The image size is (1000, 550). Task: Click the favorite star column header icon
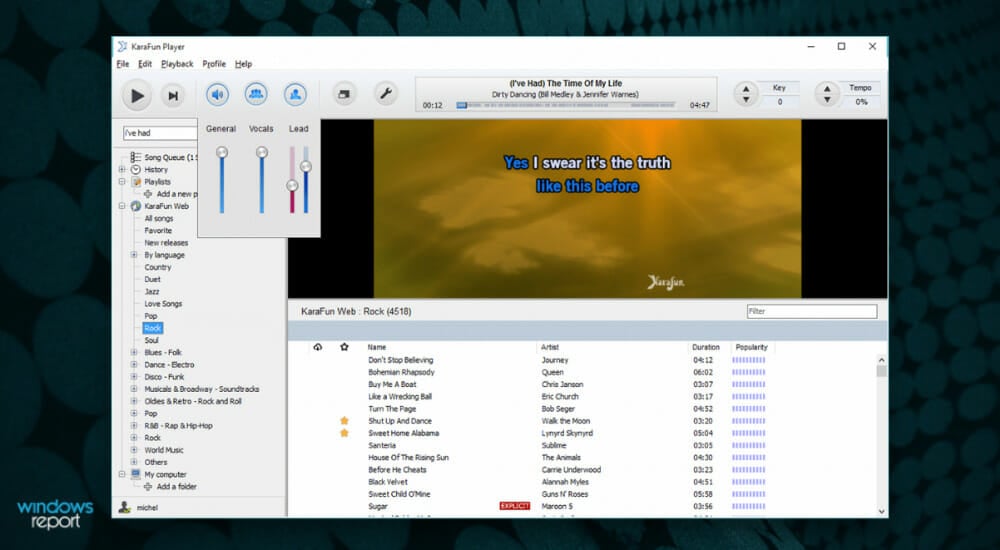(x=344, y=347)
